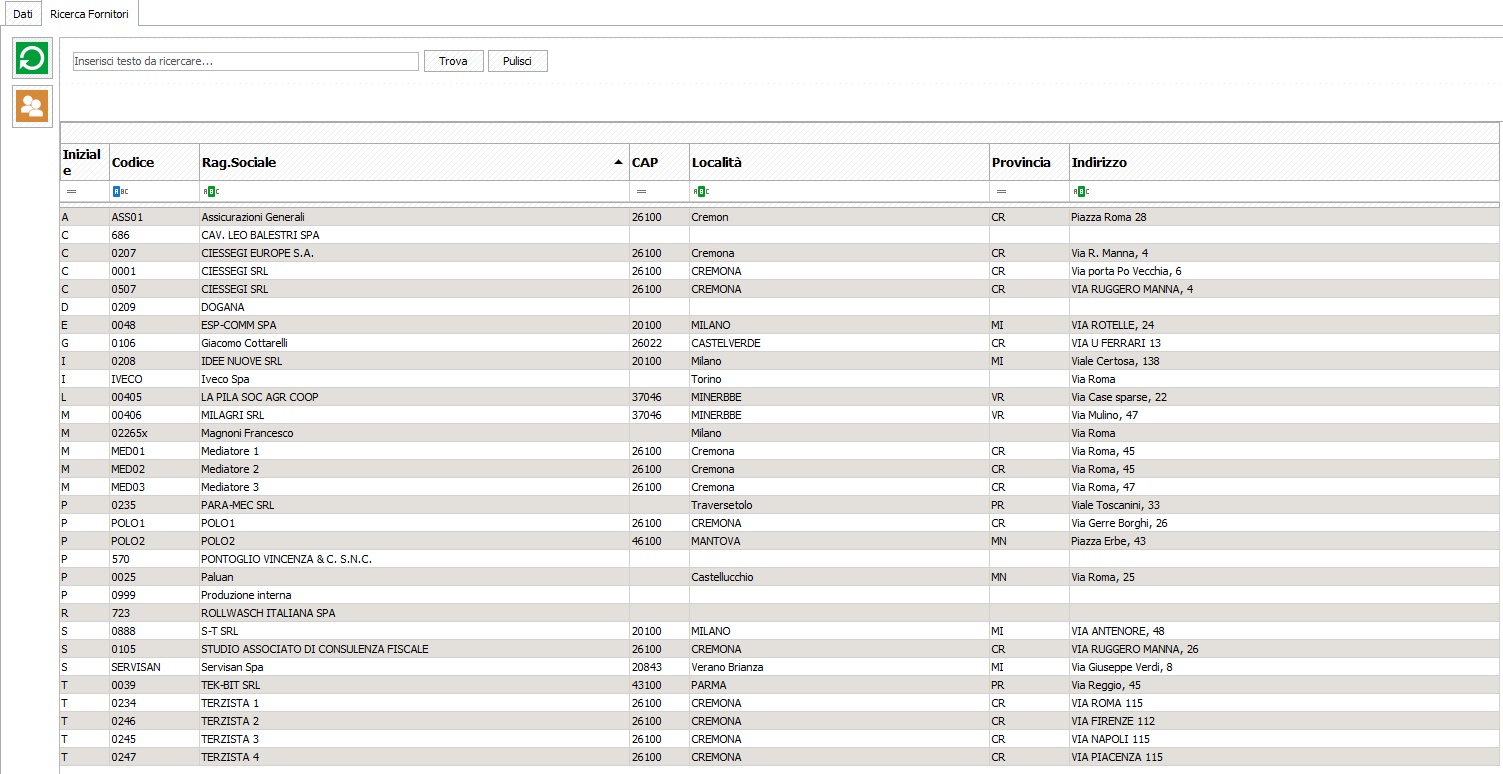Select the Assicurazioni Generali row
The height and width of the screenshot is (774, 1503).
click(x=780, y=217)
